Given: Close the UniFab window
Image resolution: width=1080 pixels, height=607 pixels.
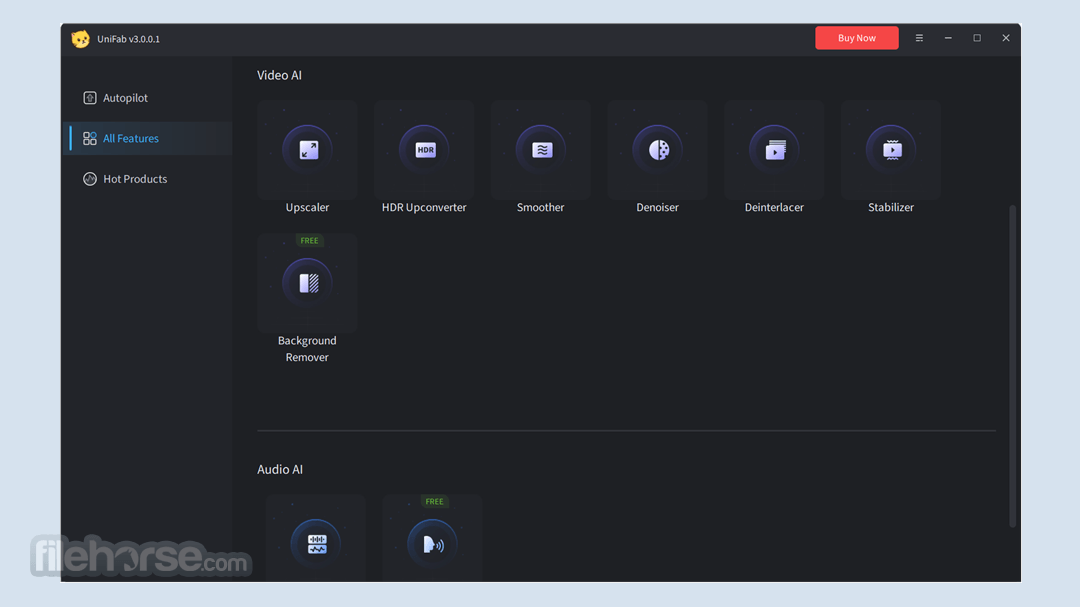Looking at the screenshot, I should pos(1006,38).
